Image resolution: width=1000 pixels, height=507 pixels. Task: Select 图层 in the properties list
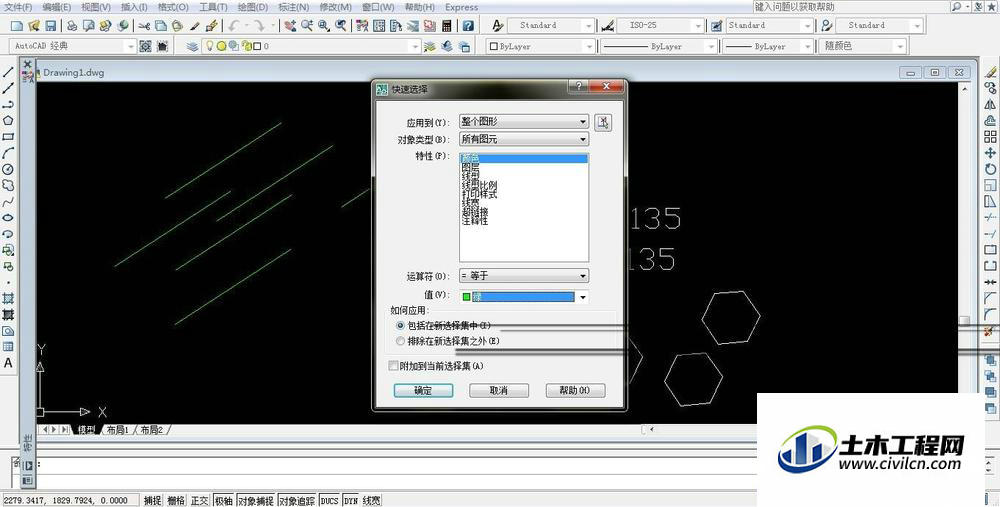[x=471, y=166]
